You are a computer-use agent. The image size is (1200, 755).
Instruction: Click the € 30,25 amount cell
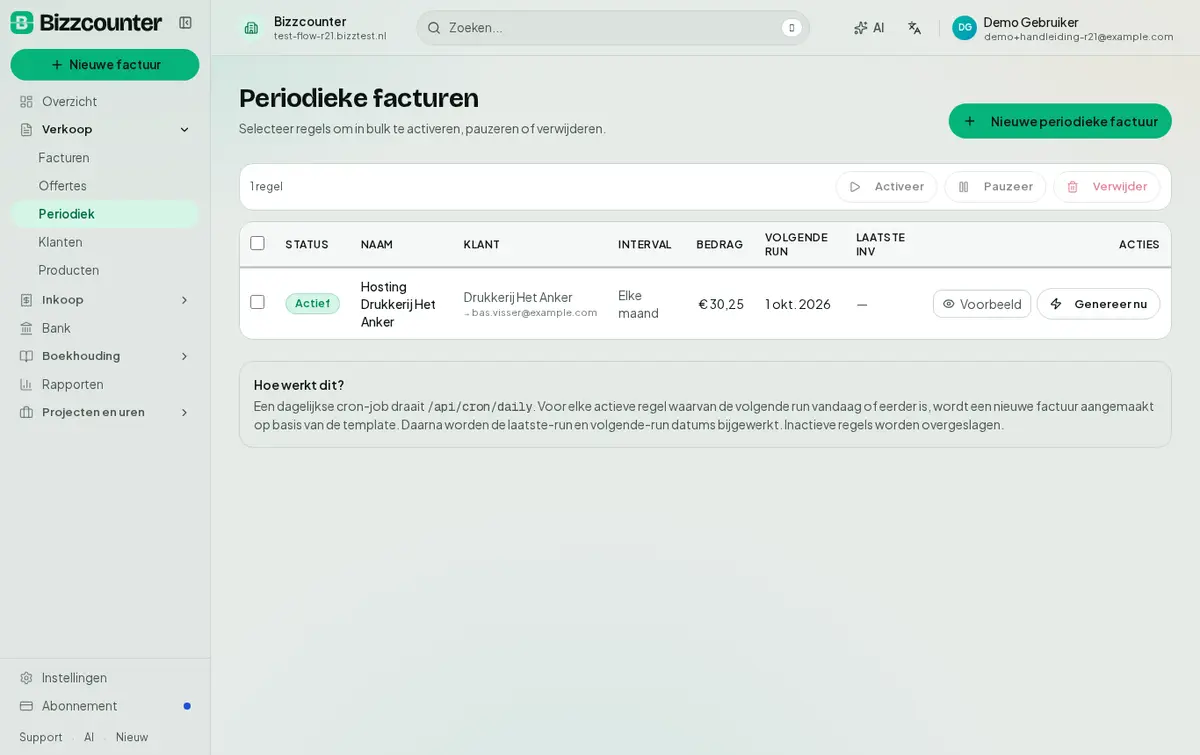click(721, 304)
